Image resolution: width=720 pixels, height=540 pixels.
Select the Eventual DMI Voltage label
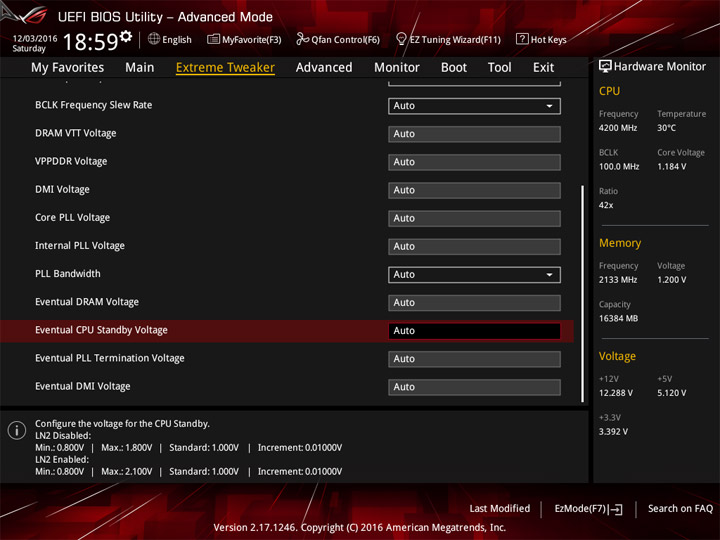[x=83, y=386]
